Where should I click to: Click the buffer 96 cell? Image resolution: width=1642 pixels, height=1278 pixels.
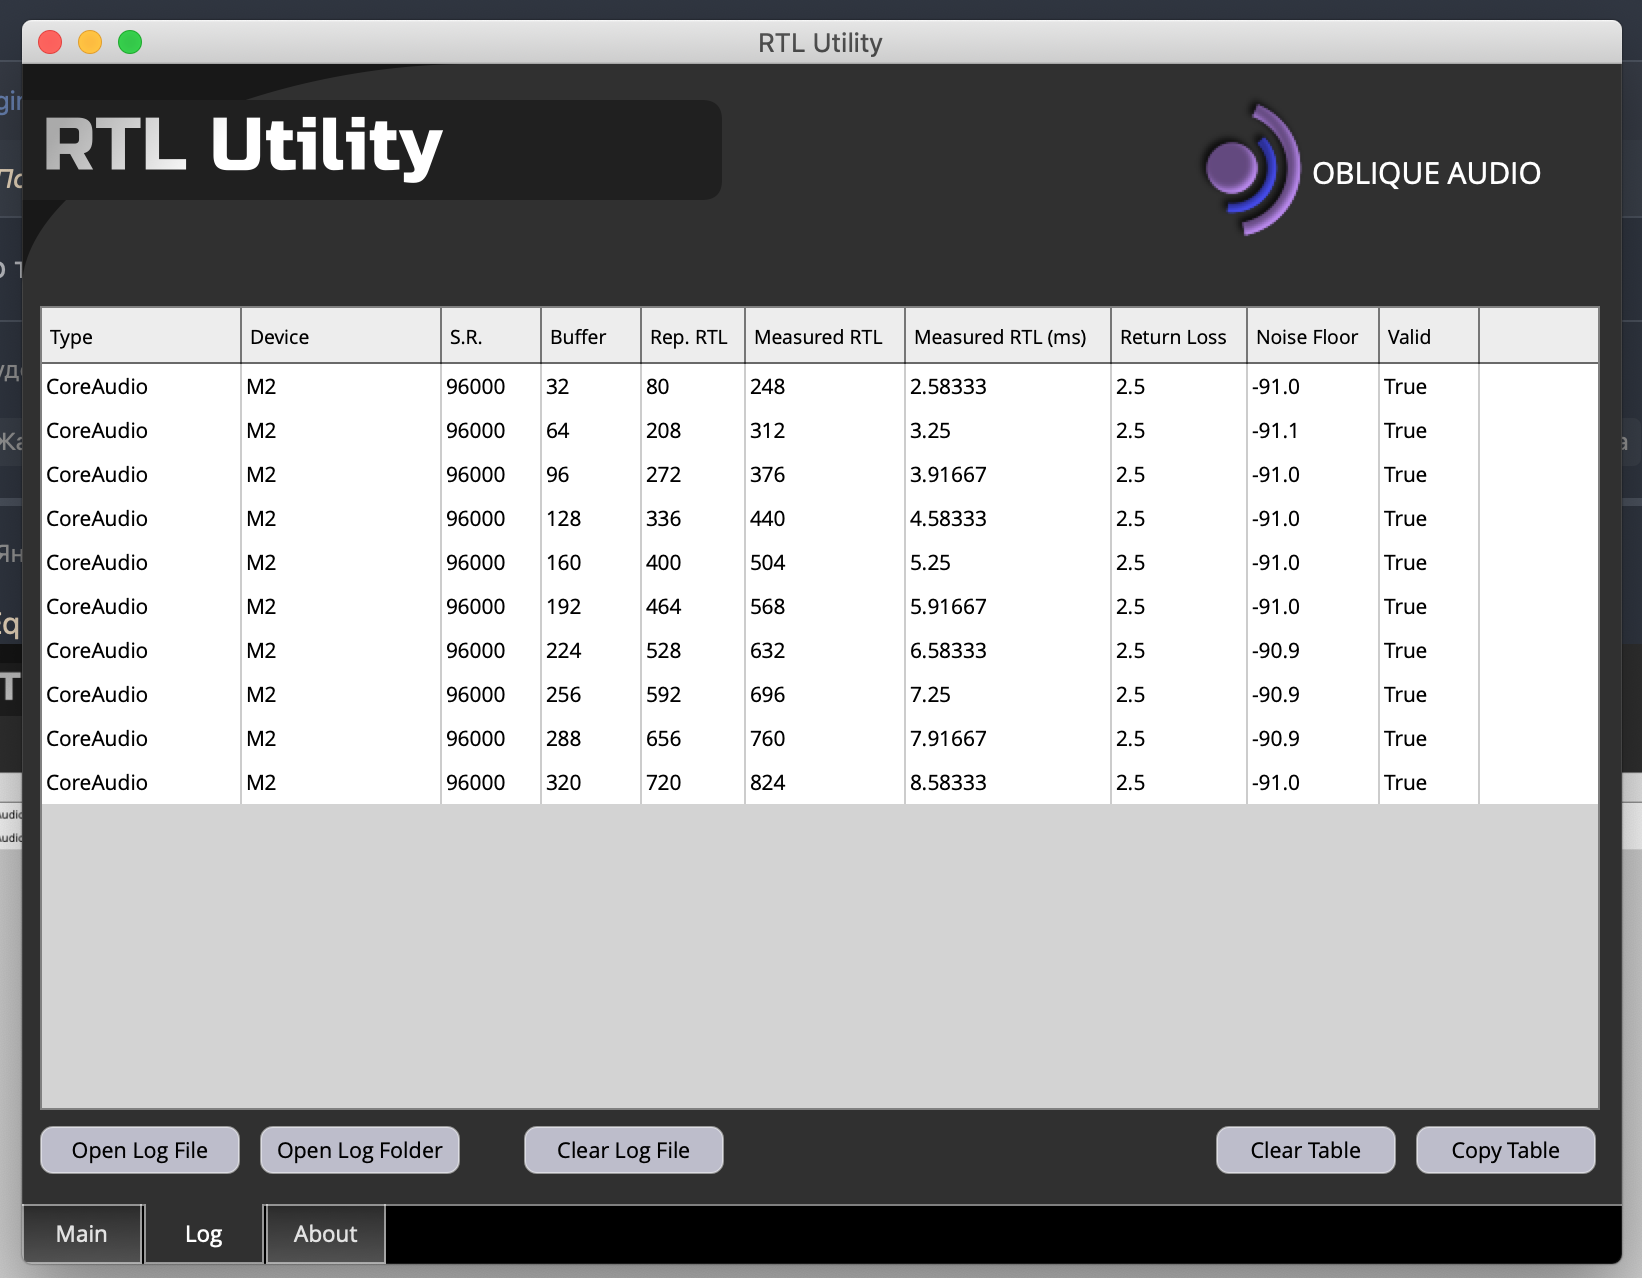[591, 474]
